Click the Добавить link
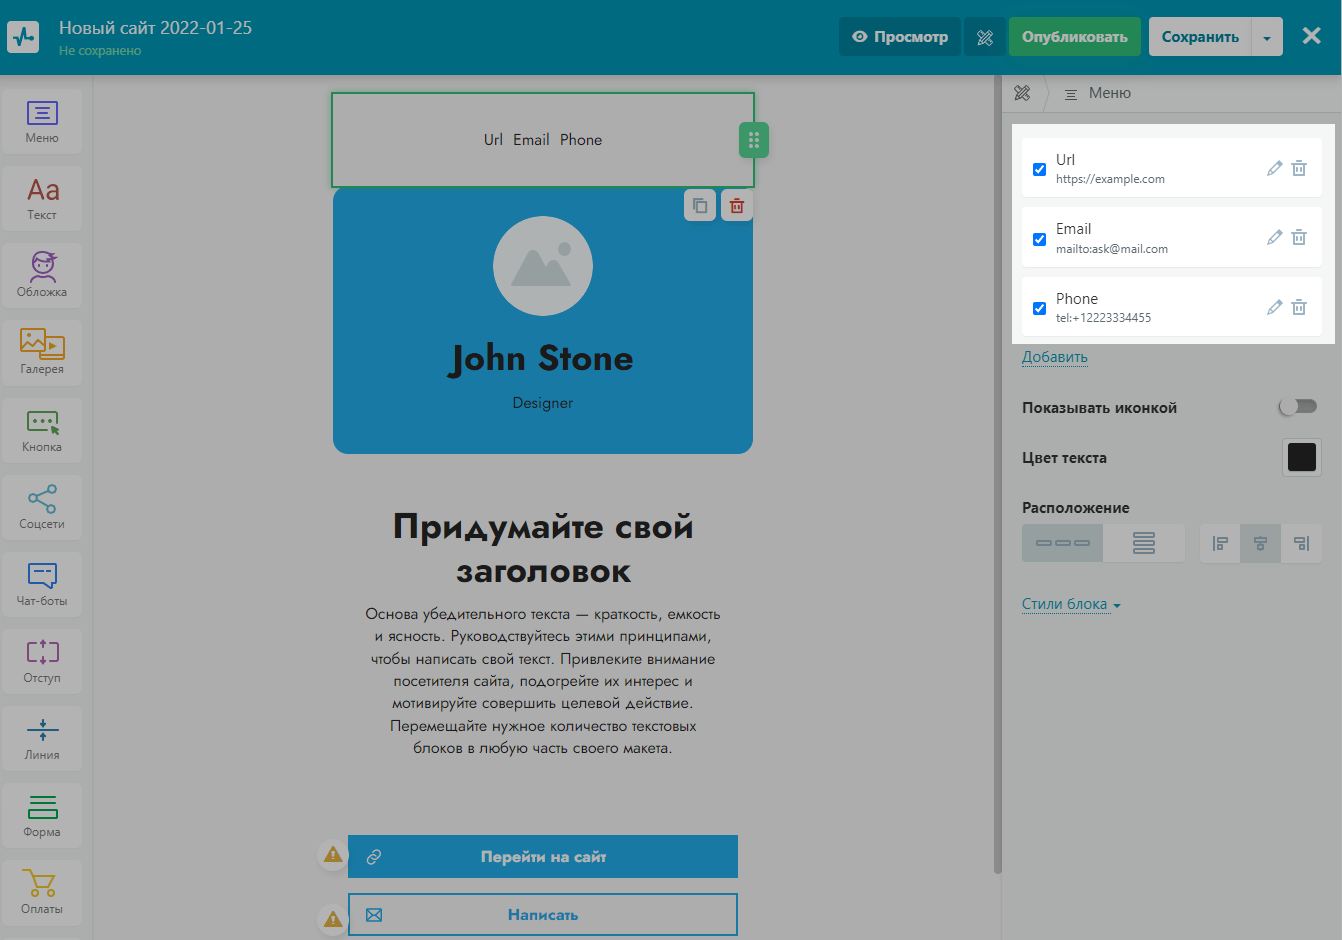Viewport: 1342px width, 940px height. (1054, 357)
